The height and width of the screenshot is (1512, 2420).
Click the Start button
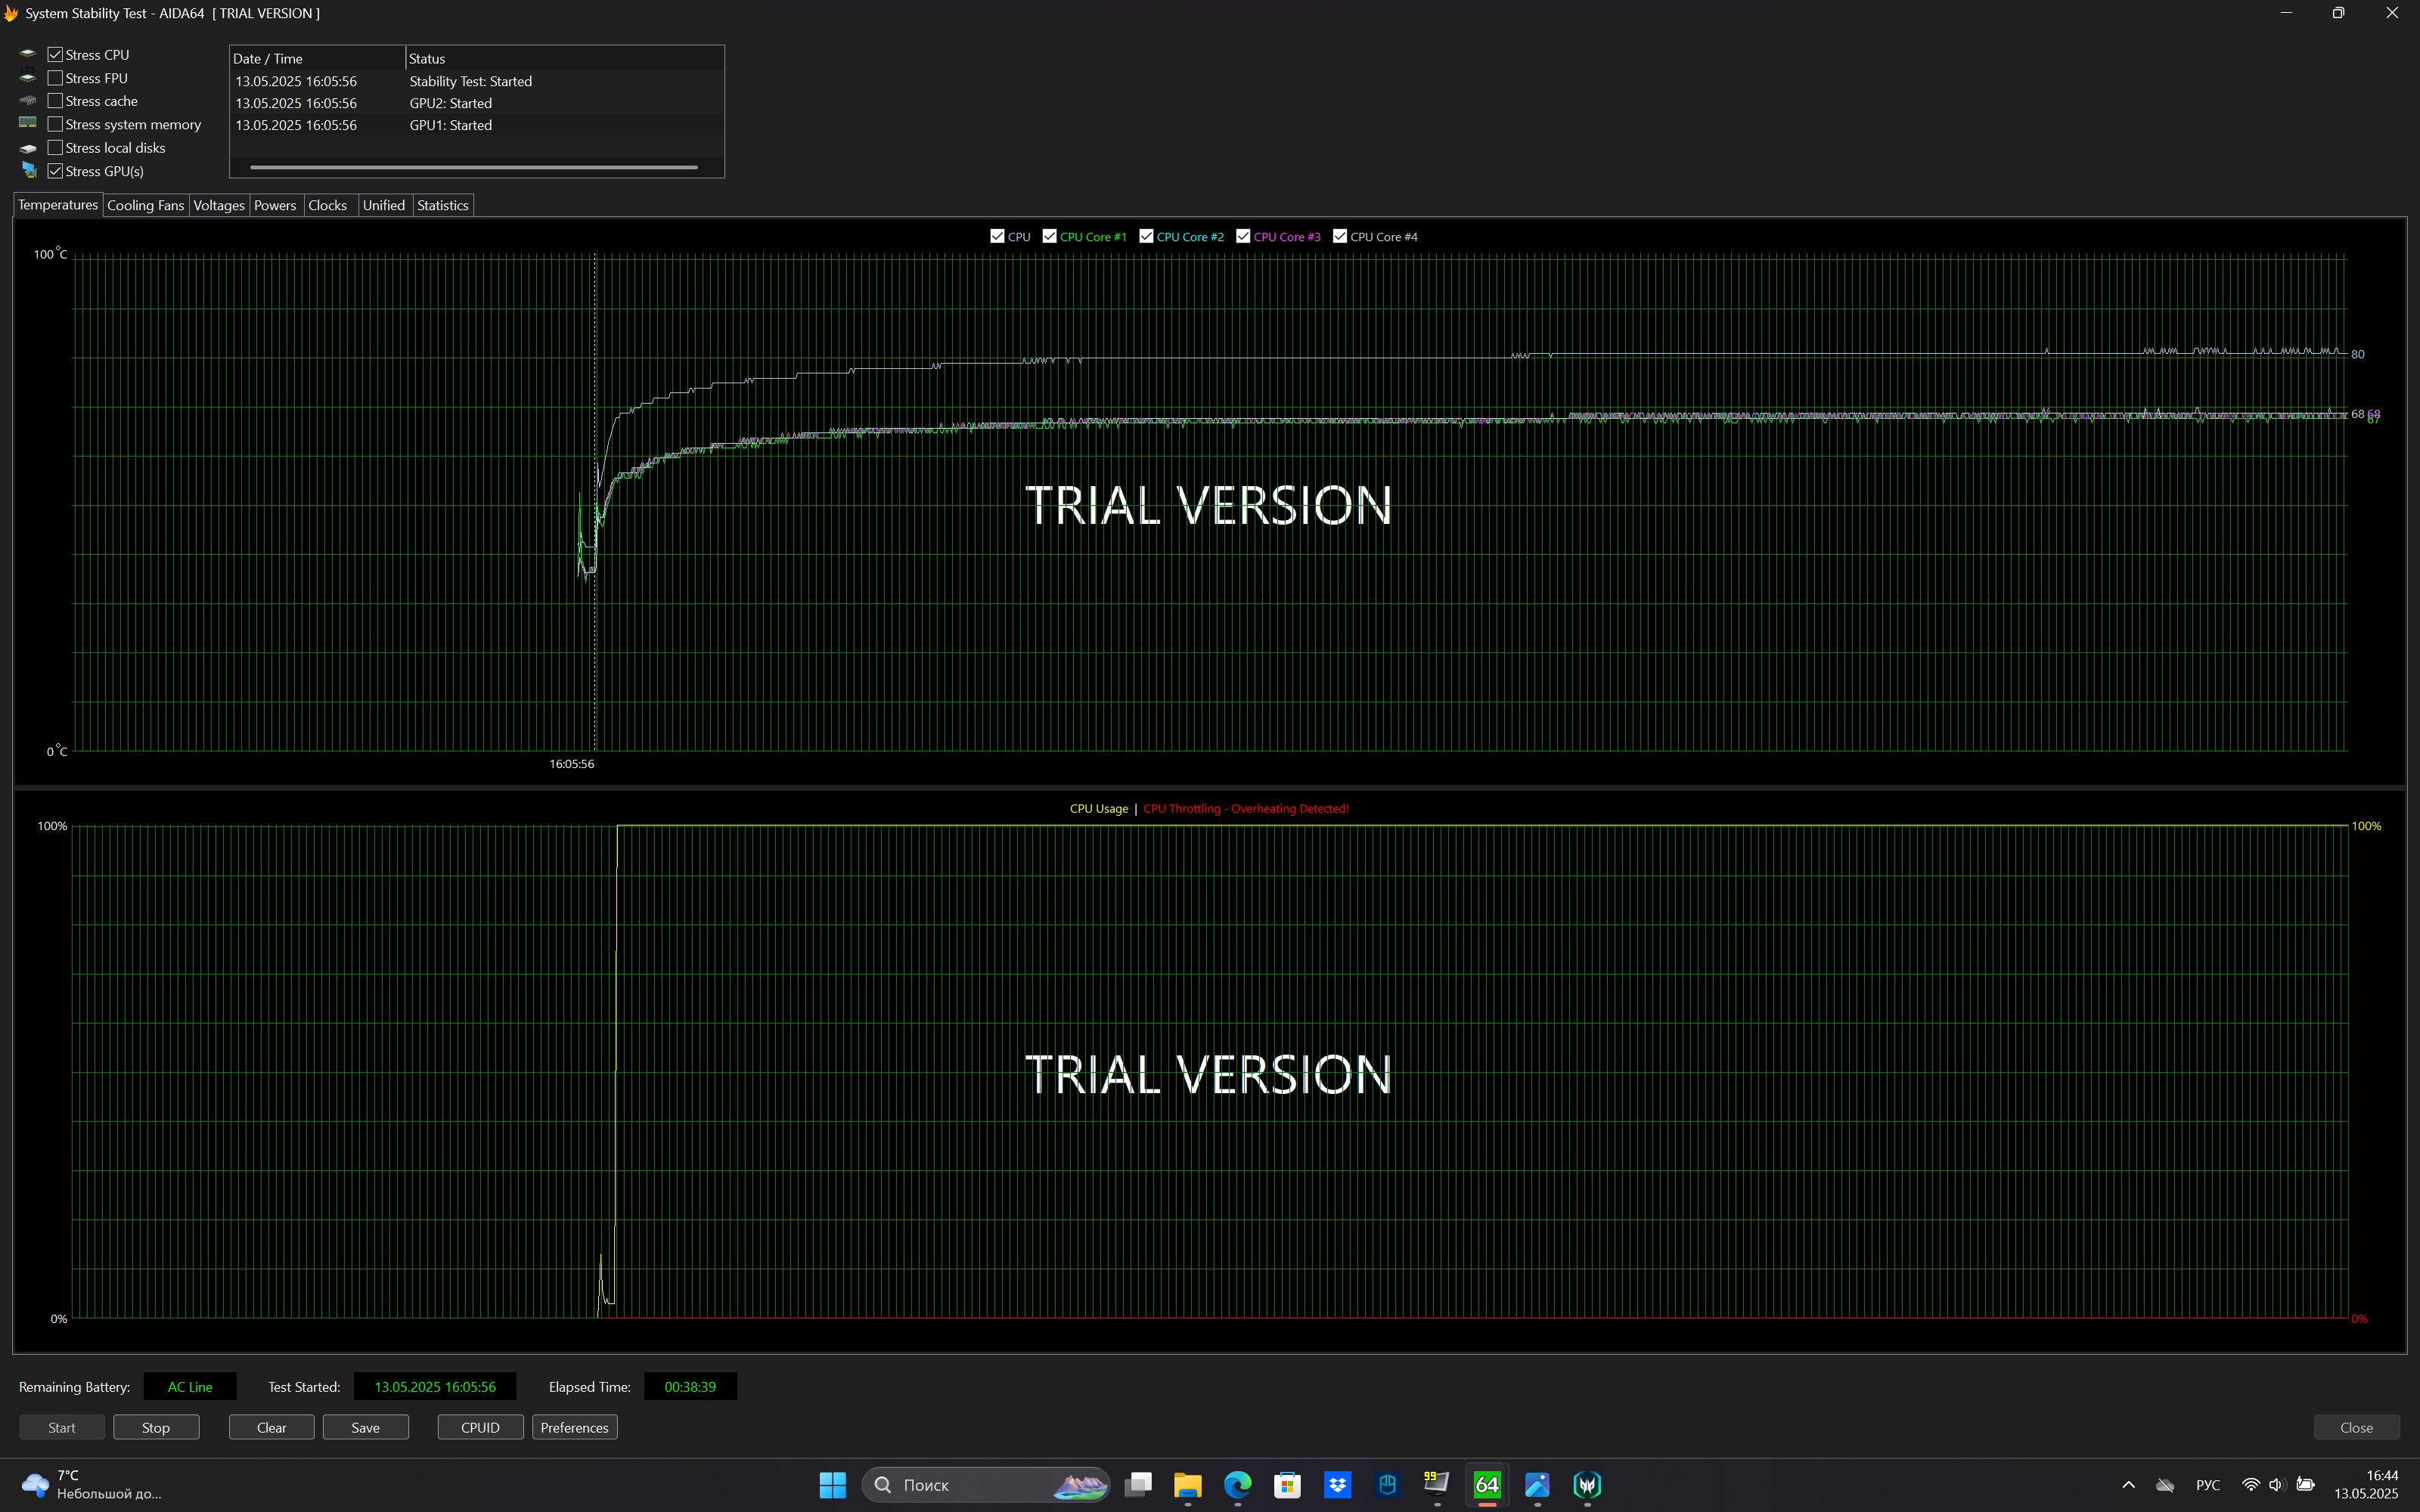pyautogui.click(x=62, y=1427)
